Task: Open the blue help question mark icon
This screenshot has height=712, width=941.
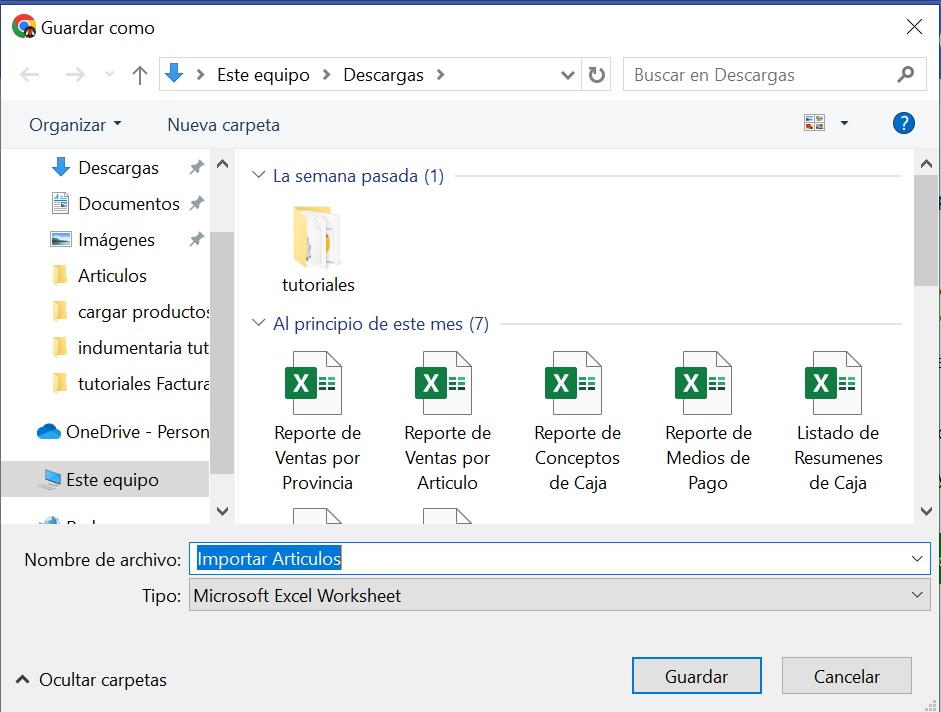Action: pos(903,124)
